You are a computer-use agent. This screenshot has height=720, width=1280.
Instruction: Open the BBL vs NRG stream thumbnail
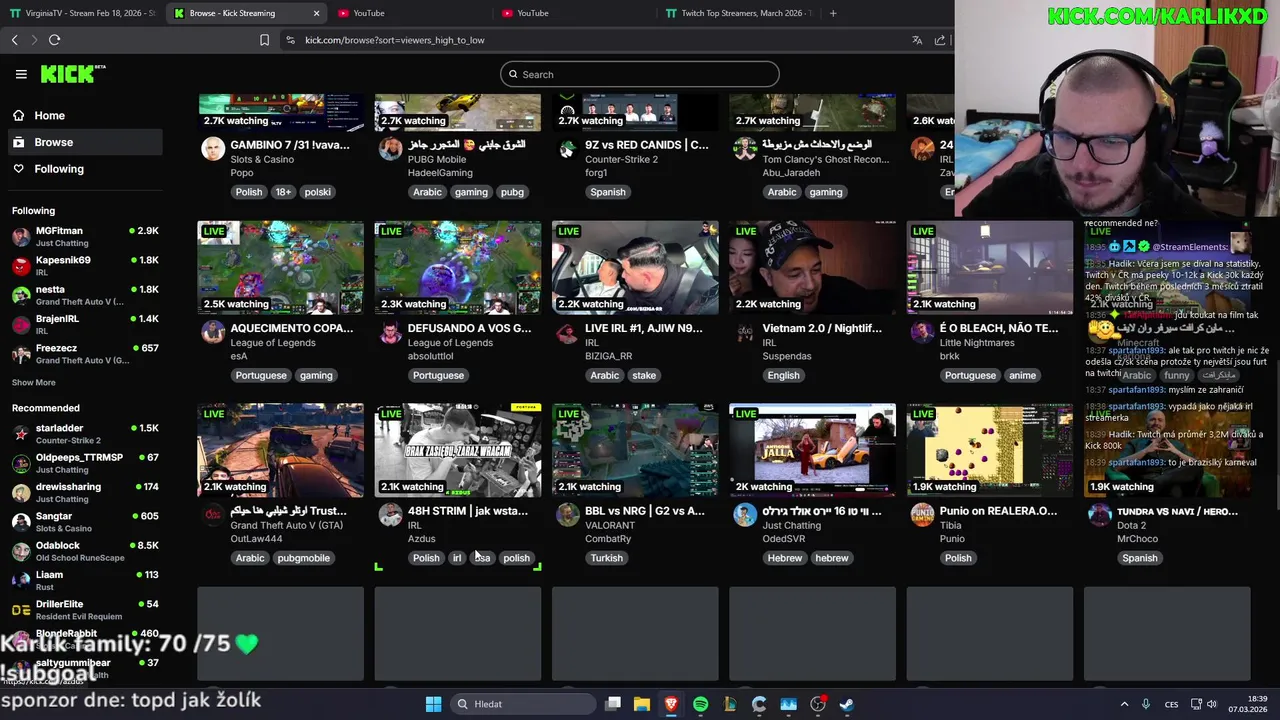point(635,451)
